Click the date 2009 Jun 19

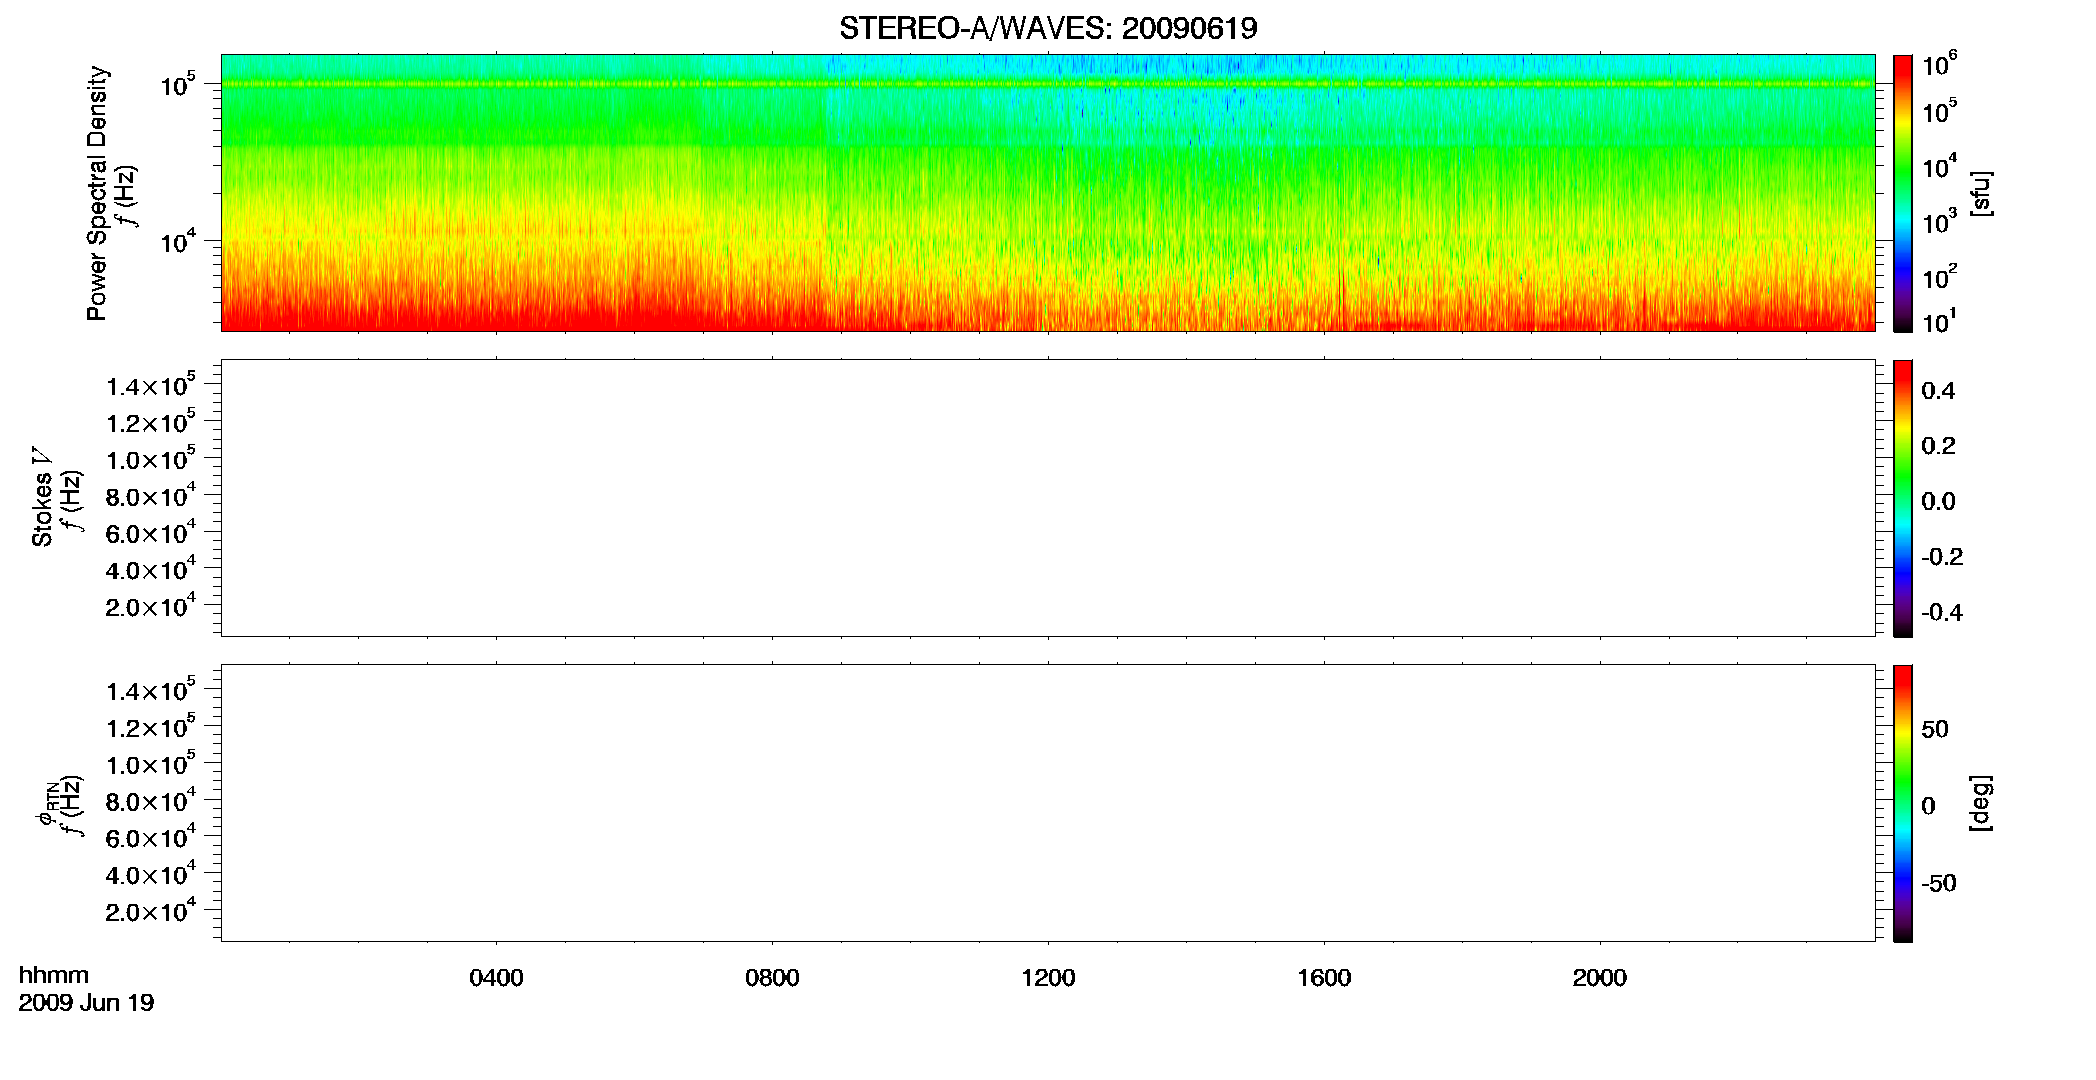86,1002
